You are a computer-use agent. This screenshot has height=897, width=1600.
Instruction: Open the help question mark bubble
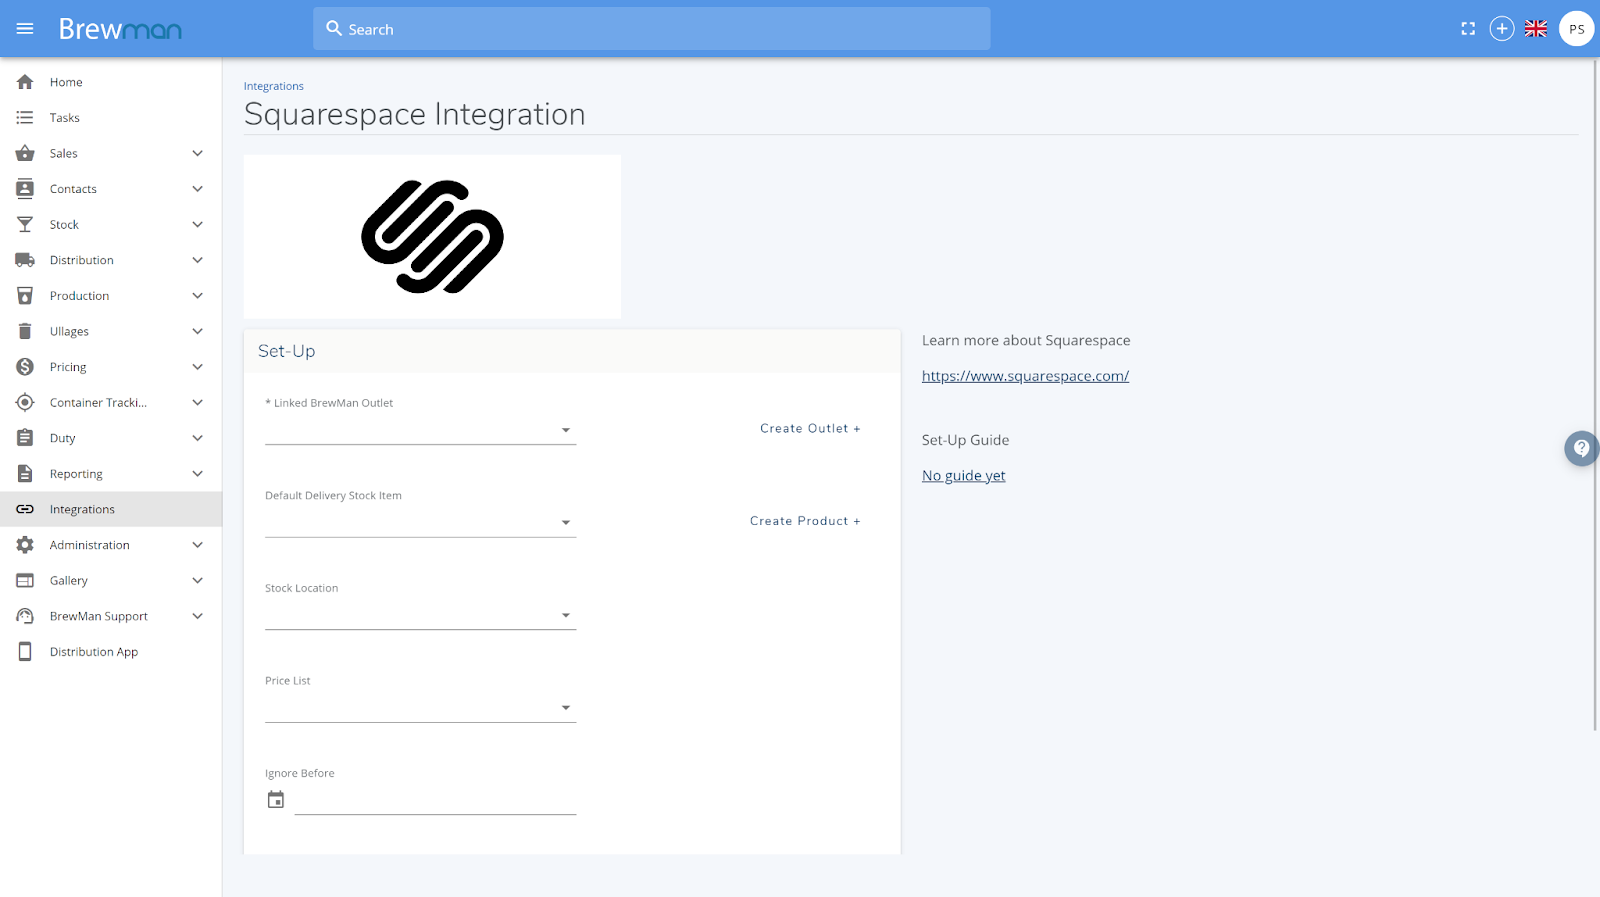coord(1581,448)
